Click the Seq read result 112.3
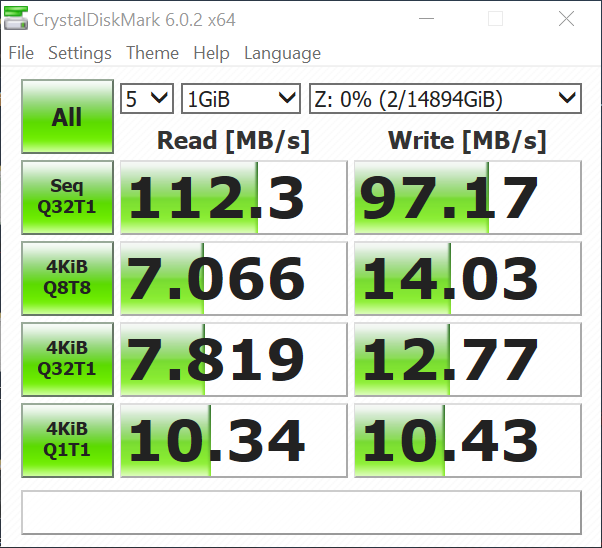 click(x=234, y=197)
